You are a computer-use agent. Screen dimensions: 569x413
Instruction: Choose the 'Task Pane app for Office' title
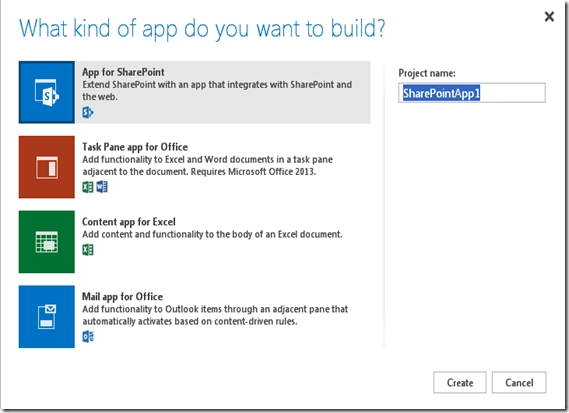(x=135, y=147)
